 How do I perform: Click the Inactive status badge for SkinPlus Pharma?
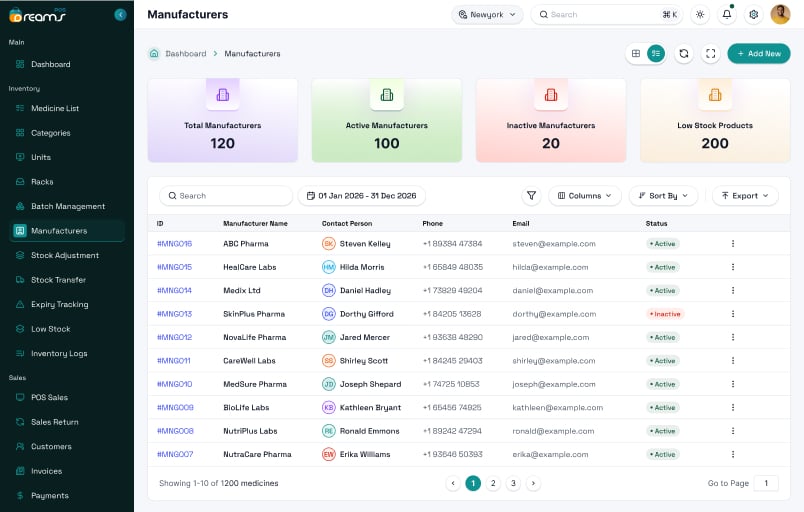point(665,314)
